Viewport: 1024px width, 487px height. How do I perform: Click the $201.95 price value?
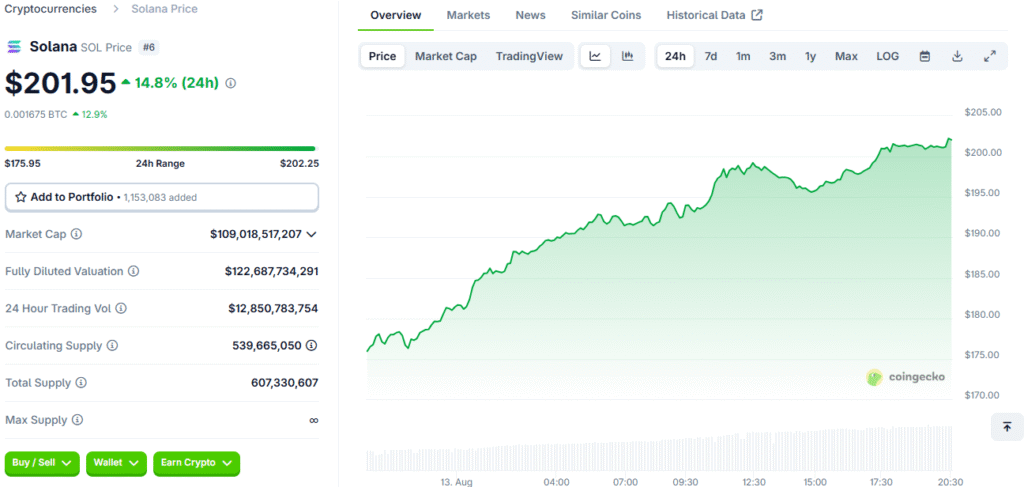[60, 83]
